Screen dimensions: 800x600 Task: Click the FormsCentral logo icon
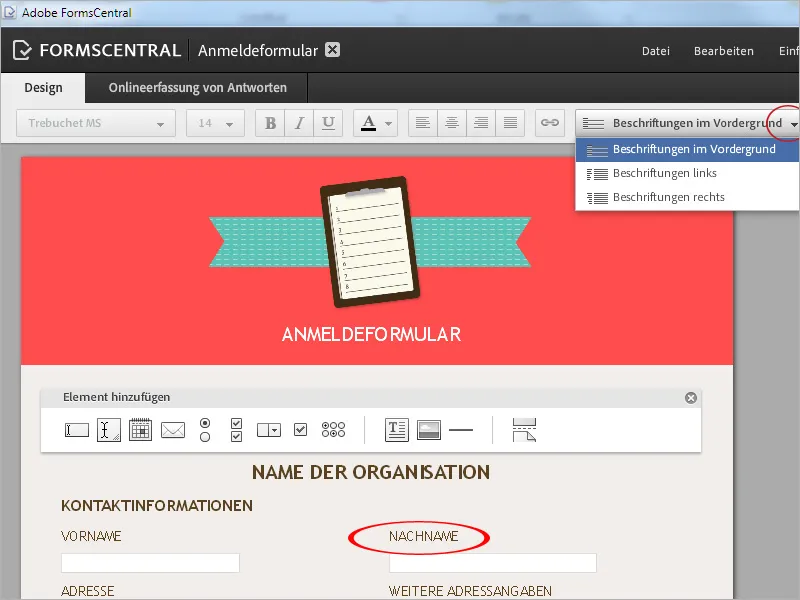(22, 50)
